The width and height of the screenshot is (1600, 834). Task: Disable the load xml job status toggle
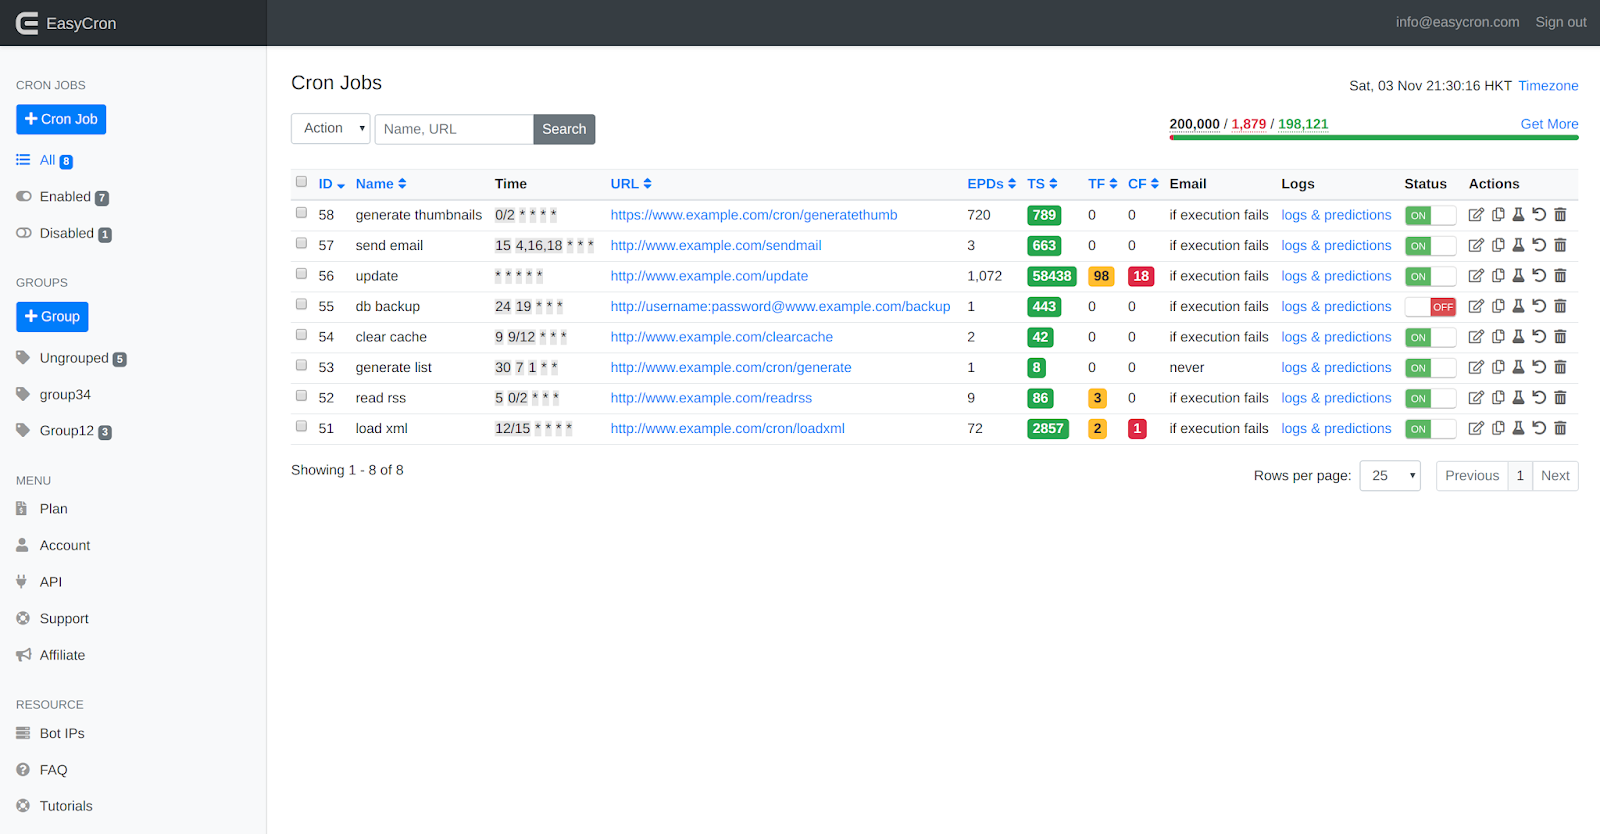(x=1430, y=429)
